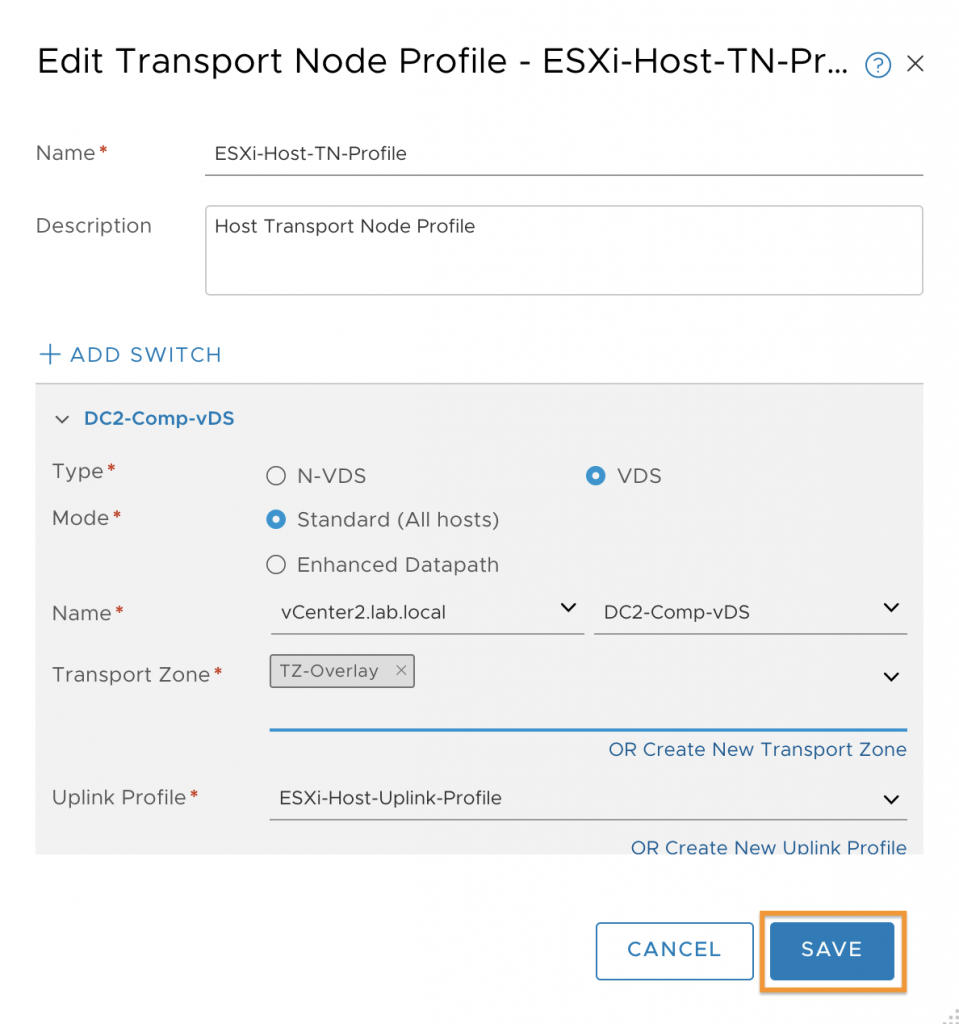Viewport: 959px width, 1024px height.
Task: Click the SAVE button
Action: click(x=832, y=951)
